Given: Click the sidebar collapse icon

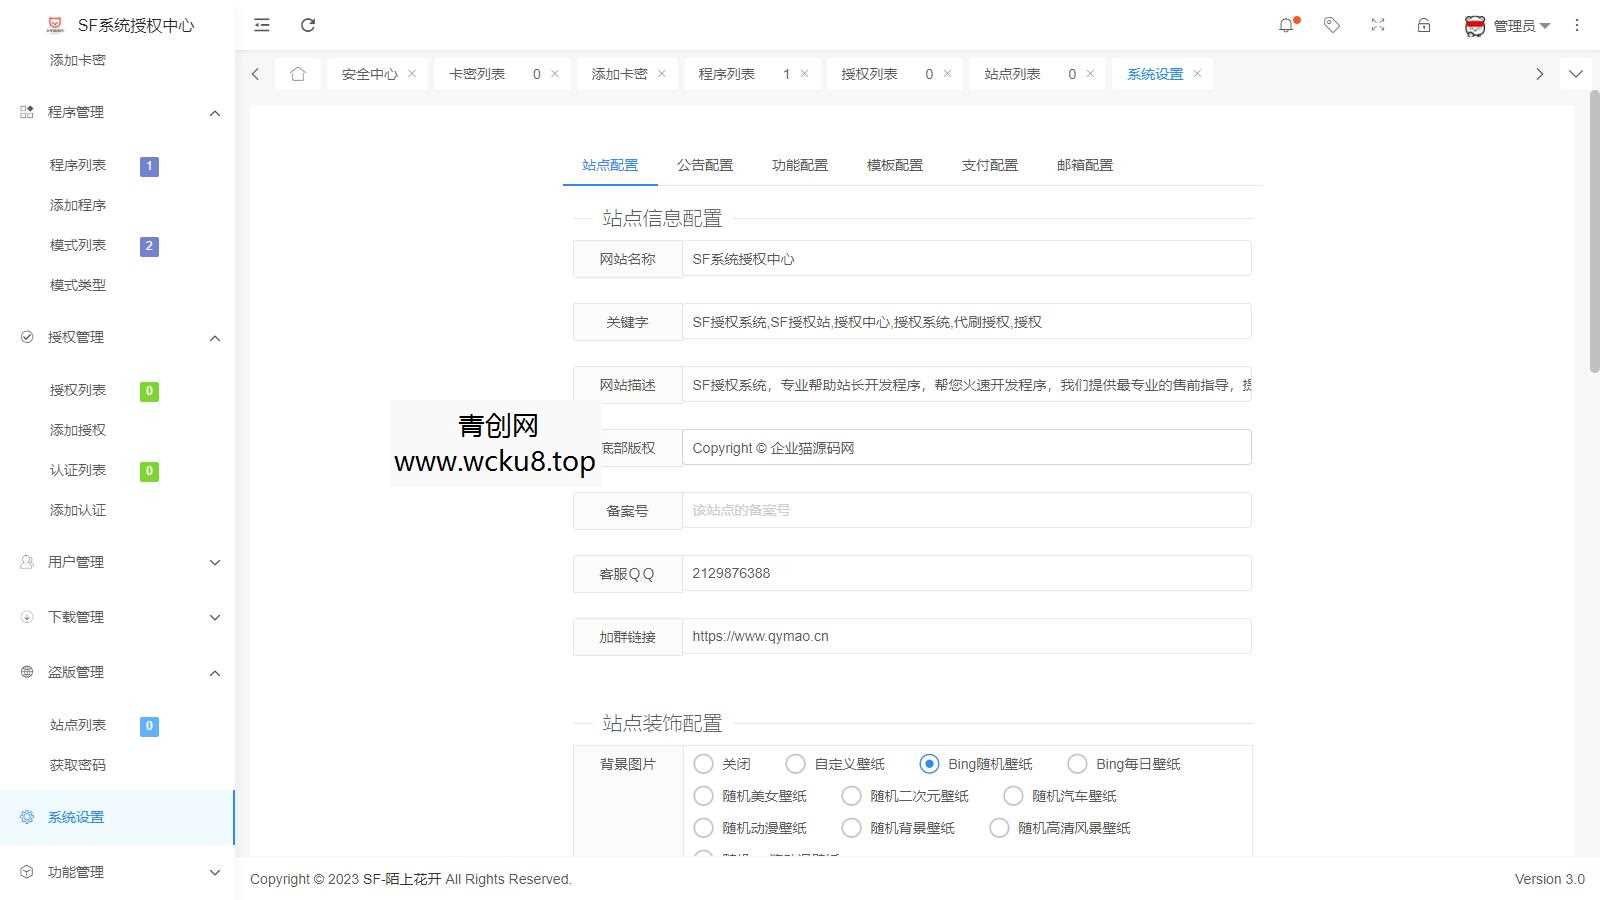Looking at the screenshot, I should click(261, 25).
